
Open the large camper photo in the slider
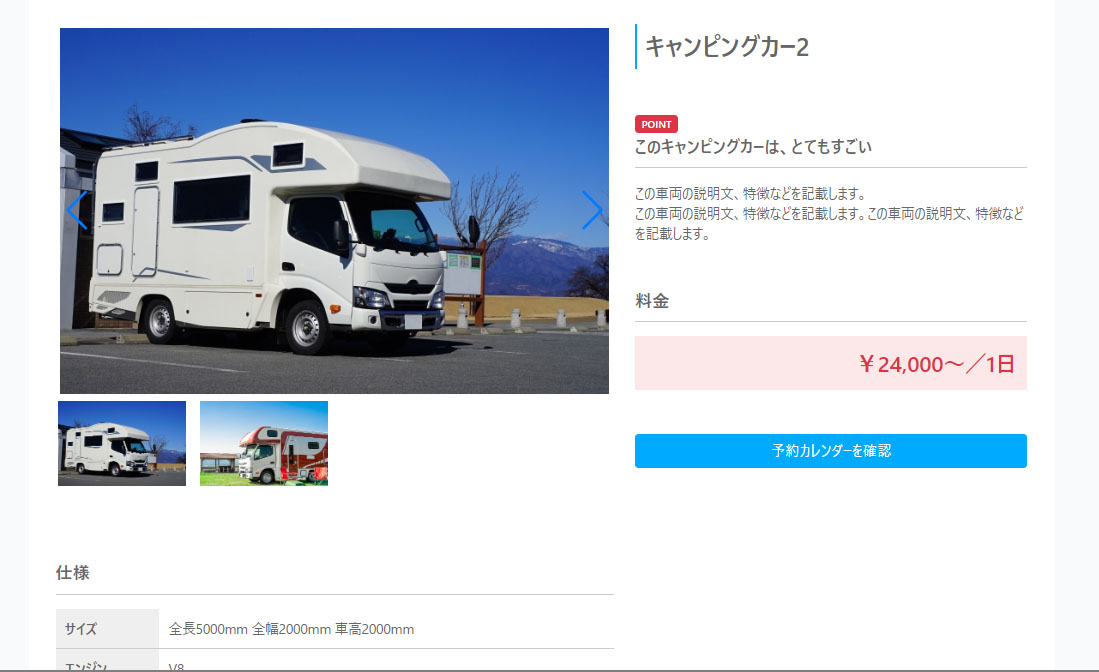pyautogui.click(x=334, y=210)
